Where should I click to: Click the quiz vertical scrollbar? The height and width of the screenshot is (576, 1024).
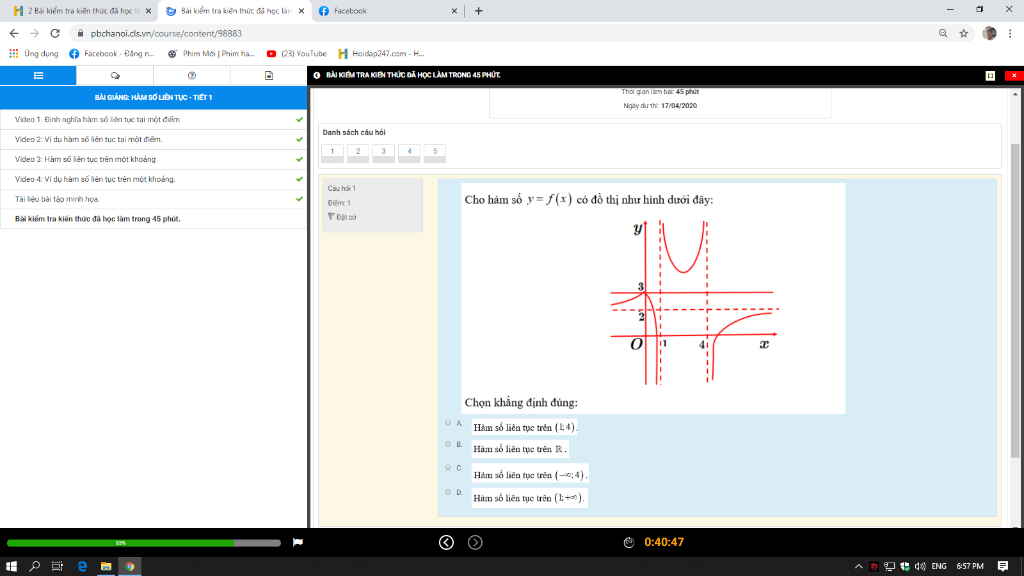click(1015, 300)
